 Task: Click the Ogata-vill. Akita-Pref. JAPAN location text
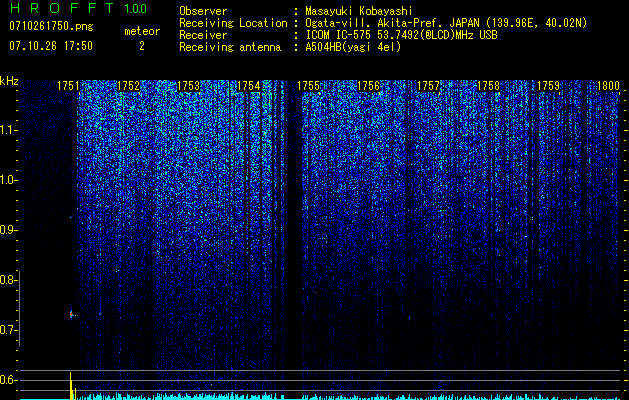446,23
